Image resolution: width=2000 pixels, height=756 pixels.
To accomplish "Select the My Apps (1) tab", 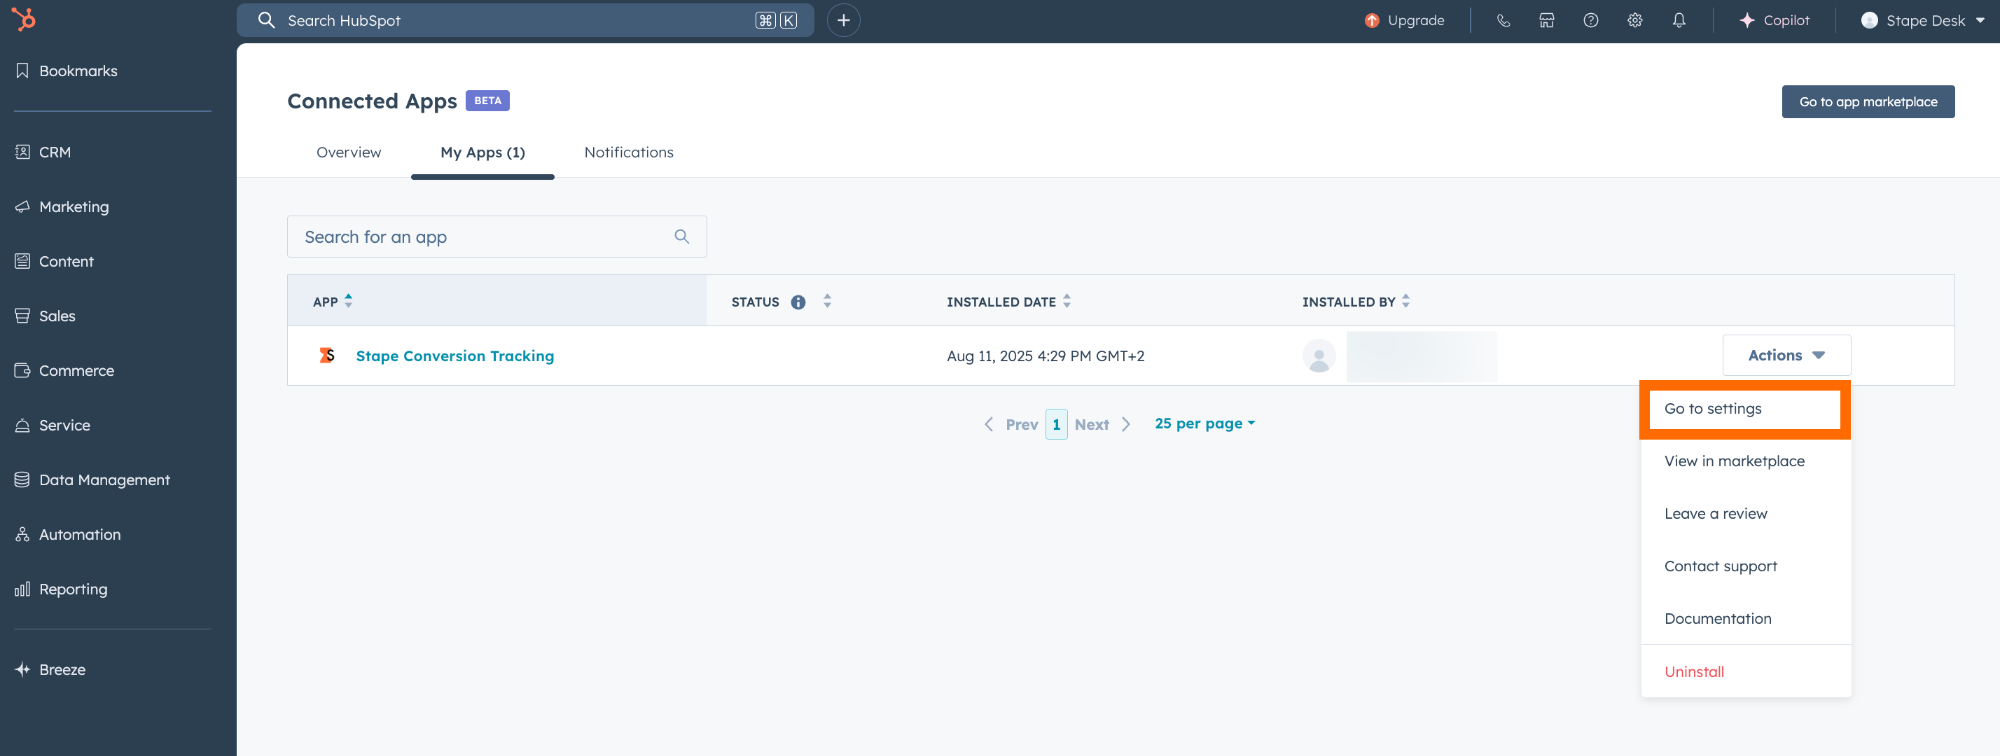I will (x=483, y=152).
